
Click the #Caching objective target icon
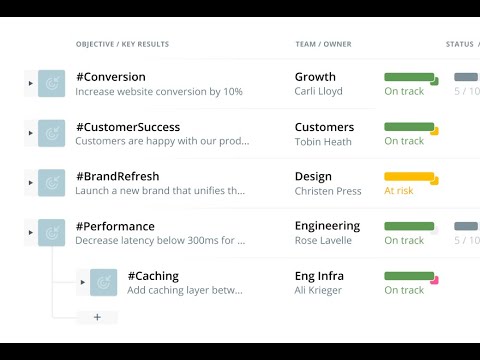pyautogui.click(x=103, y=282)
